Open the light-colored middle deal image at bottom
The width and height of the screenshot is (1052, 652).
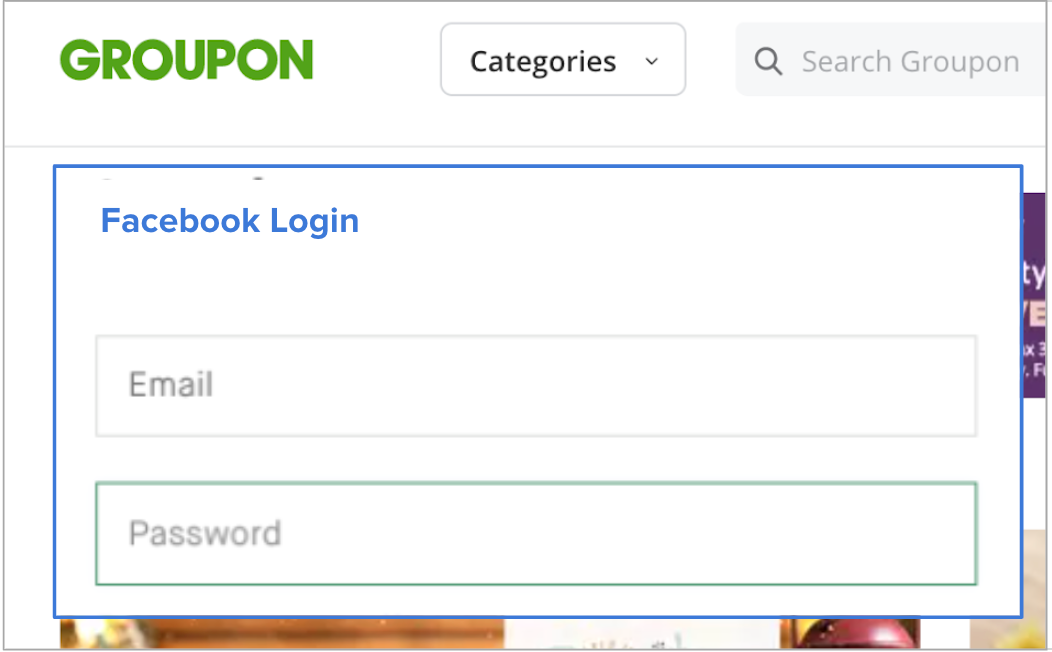[641, 633]
